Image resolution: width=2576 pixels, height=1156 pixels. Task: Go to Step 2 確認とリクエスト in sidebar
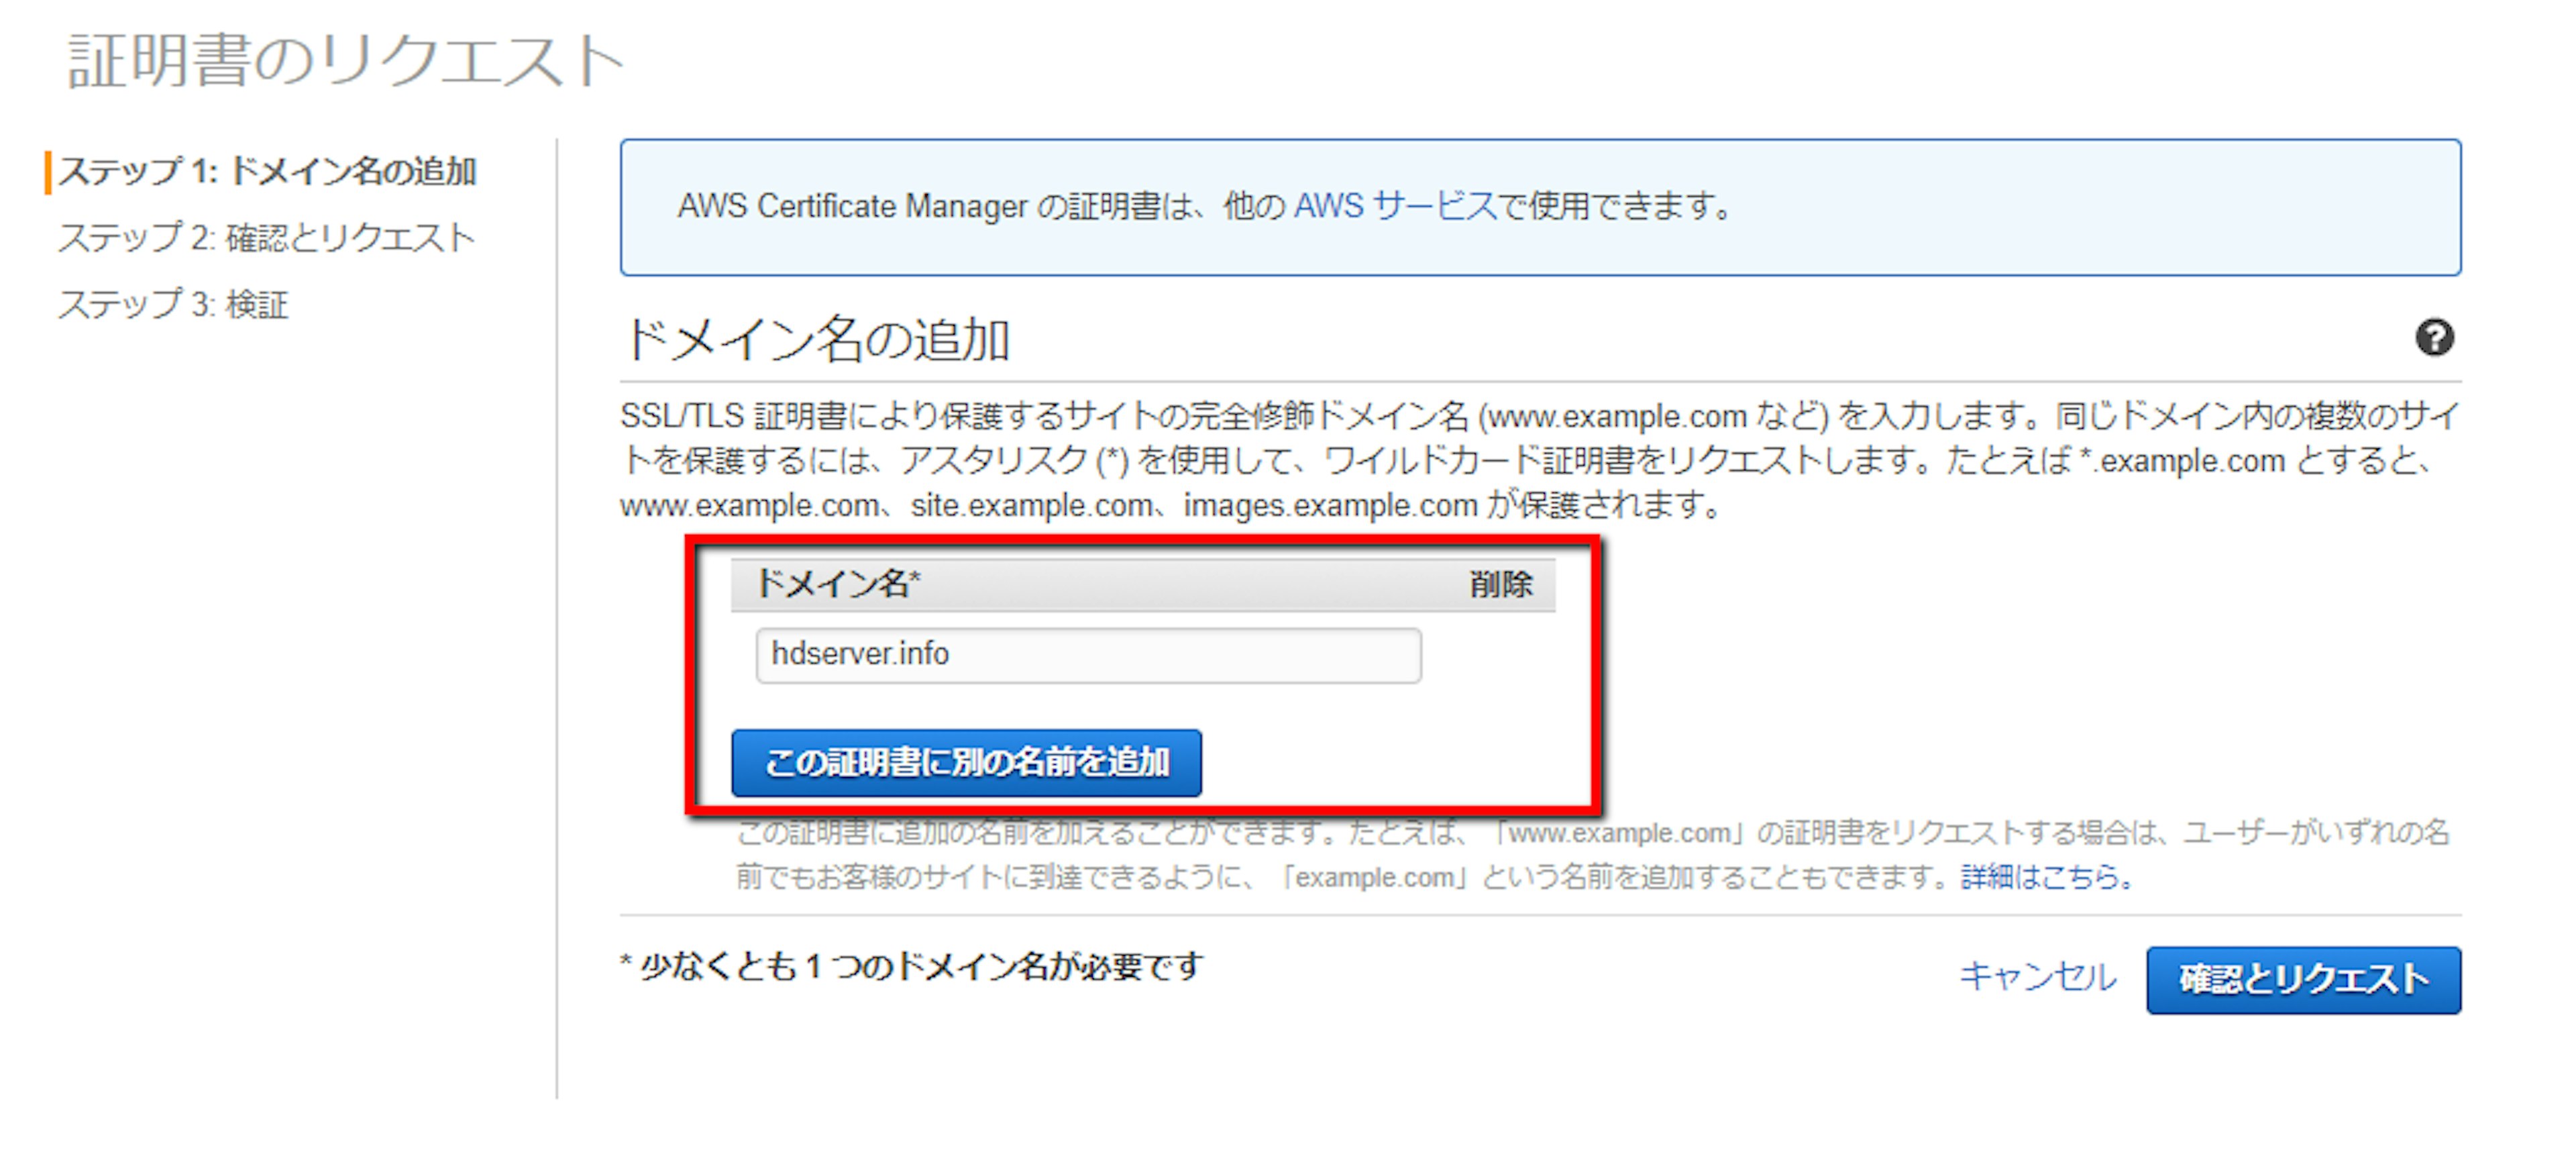tap(266, 238)
